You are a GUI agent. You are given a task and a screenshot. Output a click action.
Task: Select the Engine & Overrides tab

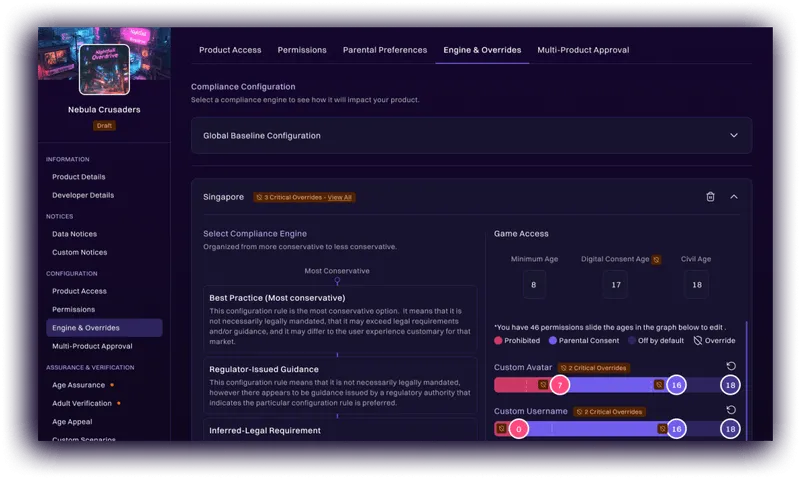coord(482,50)
